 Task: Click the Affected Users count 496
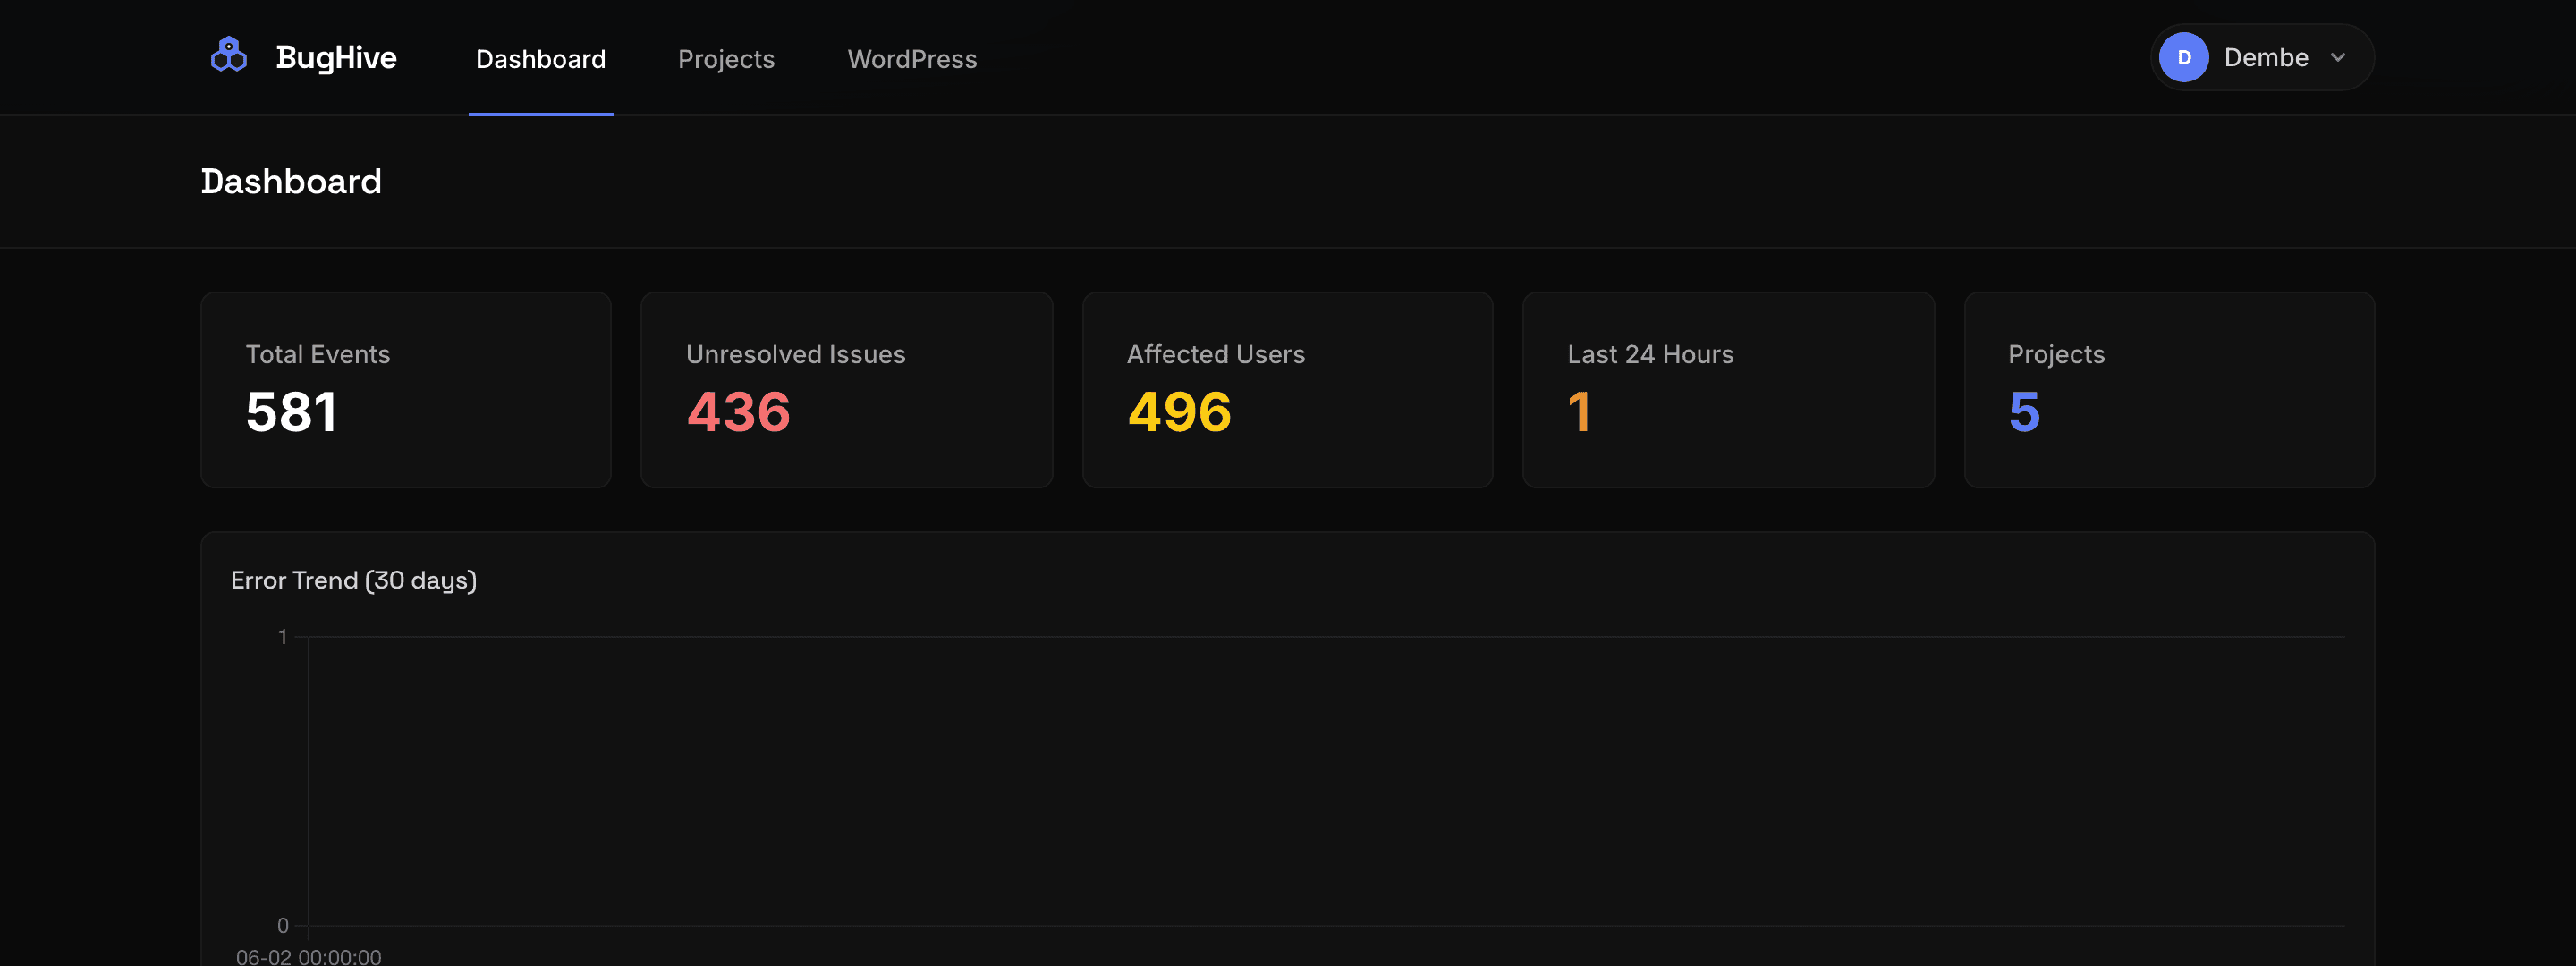(1179, 412)
